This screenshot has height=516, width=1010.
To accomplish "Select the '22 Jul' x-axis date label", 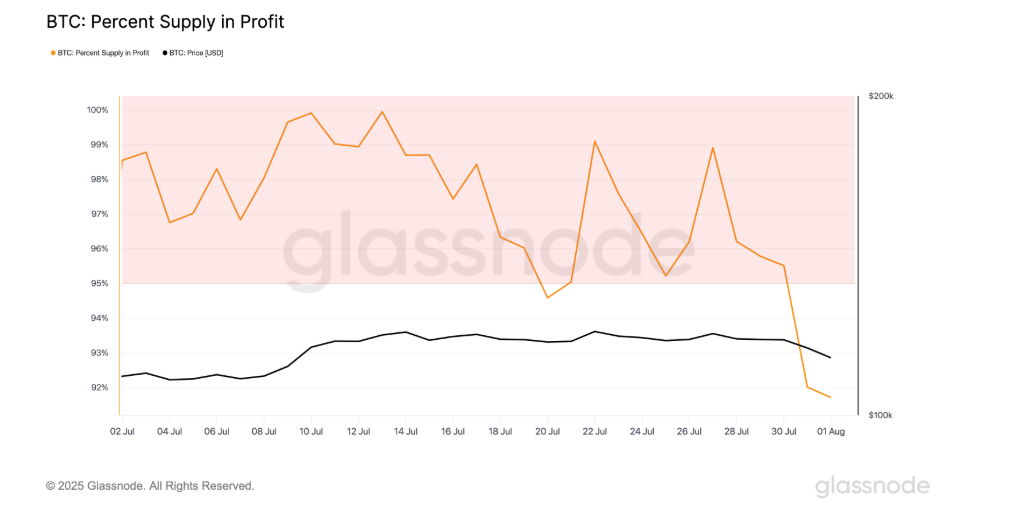I will 595,432.
